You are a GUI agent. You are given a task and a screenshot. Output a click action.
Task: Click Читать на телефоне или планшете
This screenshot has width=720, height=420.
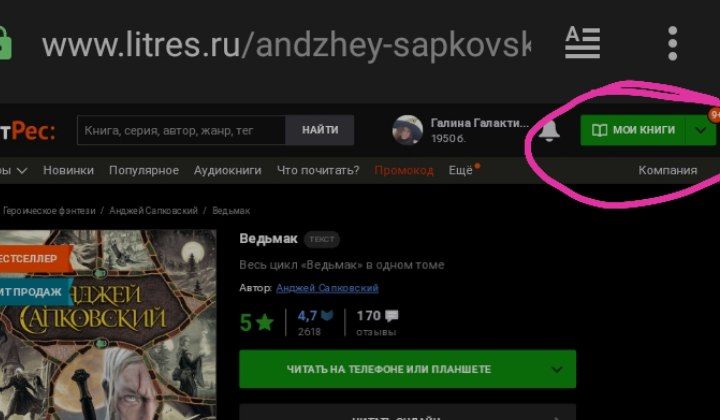coord(389,369)
